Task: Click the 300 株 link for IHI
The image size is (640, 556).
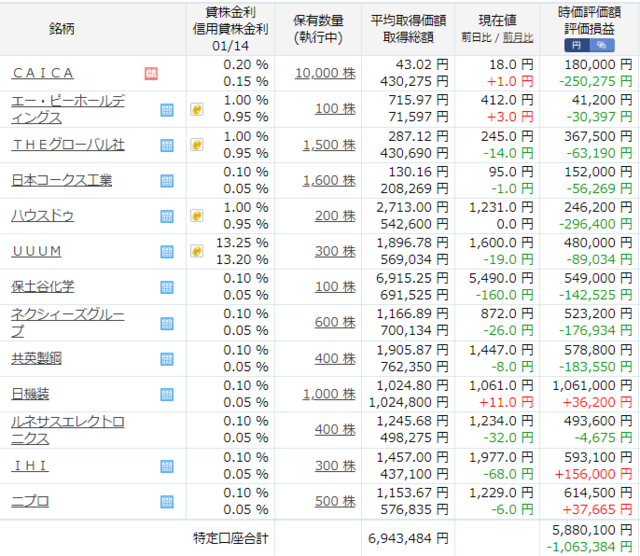Action: pos(335,466)
